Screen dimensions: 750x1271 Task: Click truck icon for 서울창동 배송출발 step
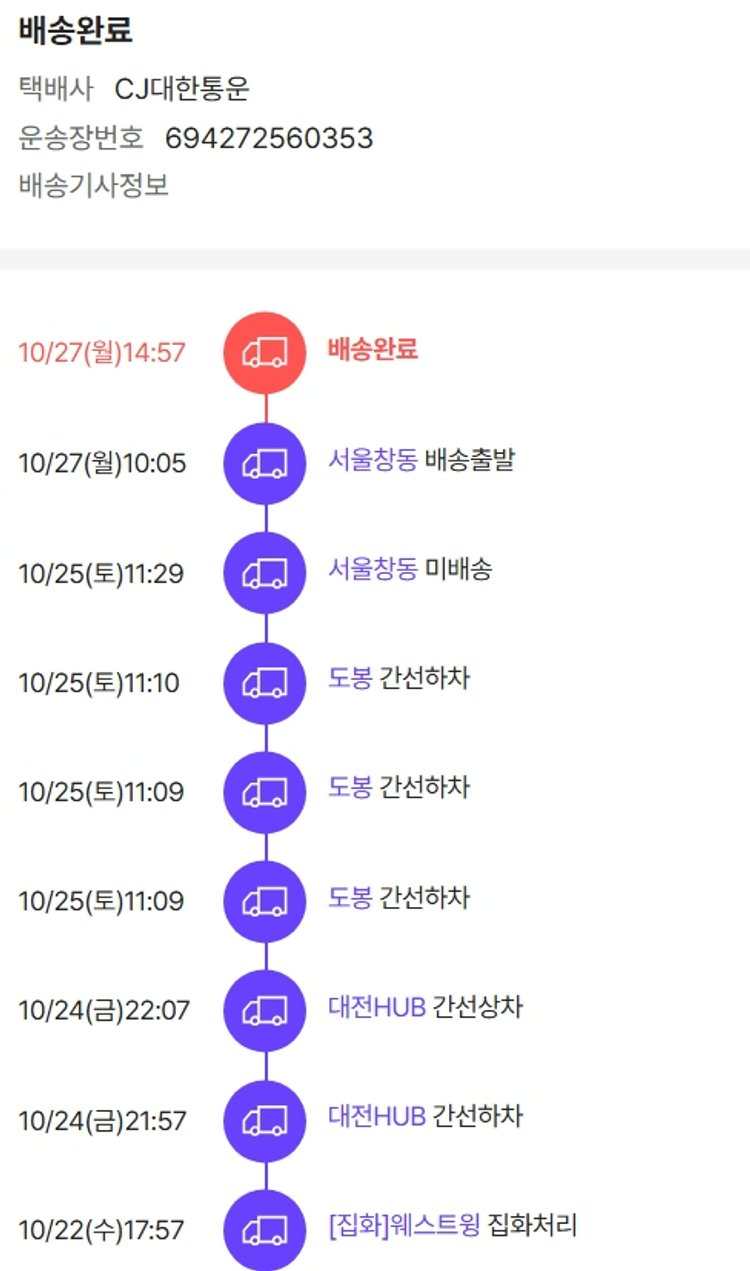click(265, 463)
